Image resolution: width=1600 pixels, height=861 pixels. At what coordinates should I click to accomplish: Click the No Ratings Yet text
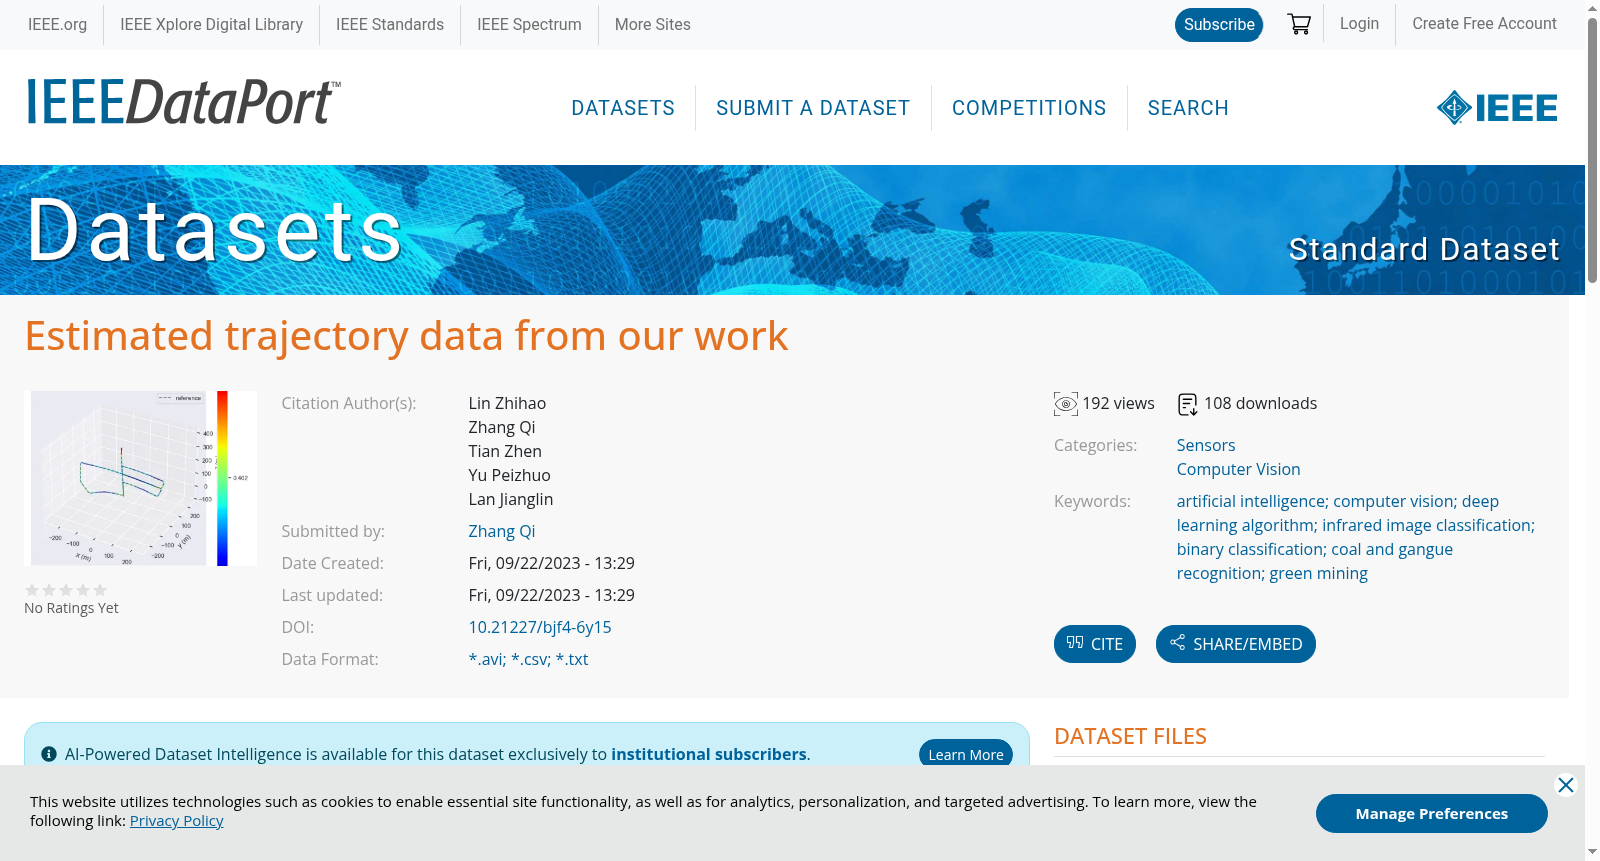pos(71,608)
